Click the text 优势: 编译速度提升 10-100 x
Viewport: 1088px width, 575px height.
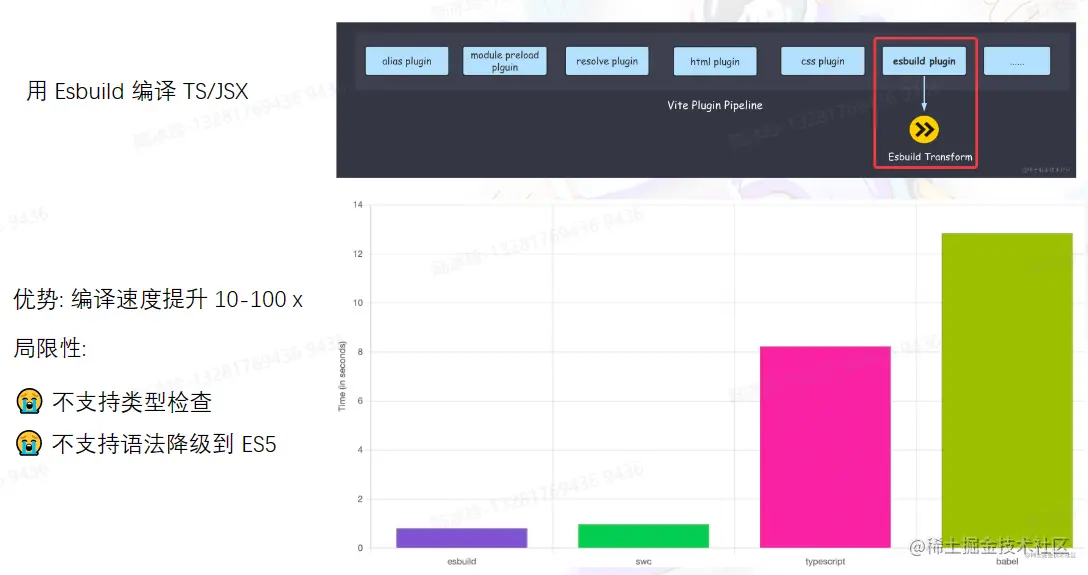158,300
